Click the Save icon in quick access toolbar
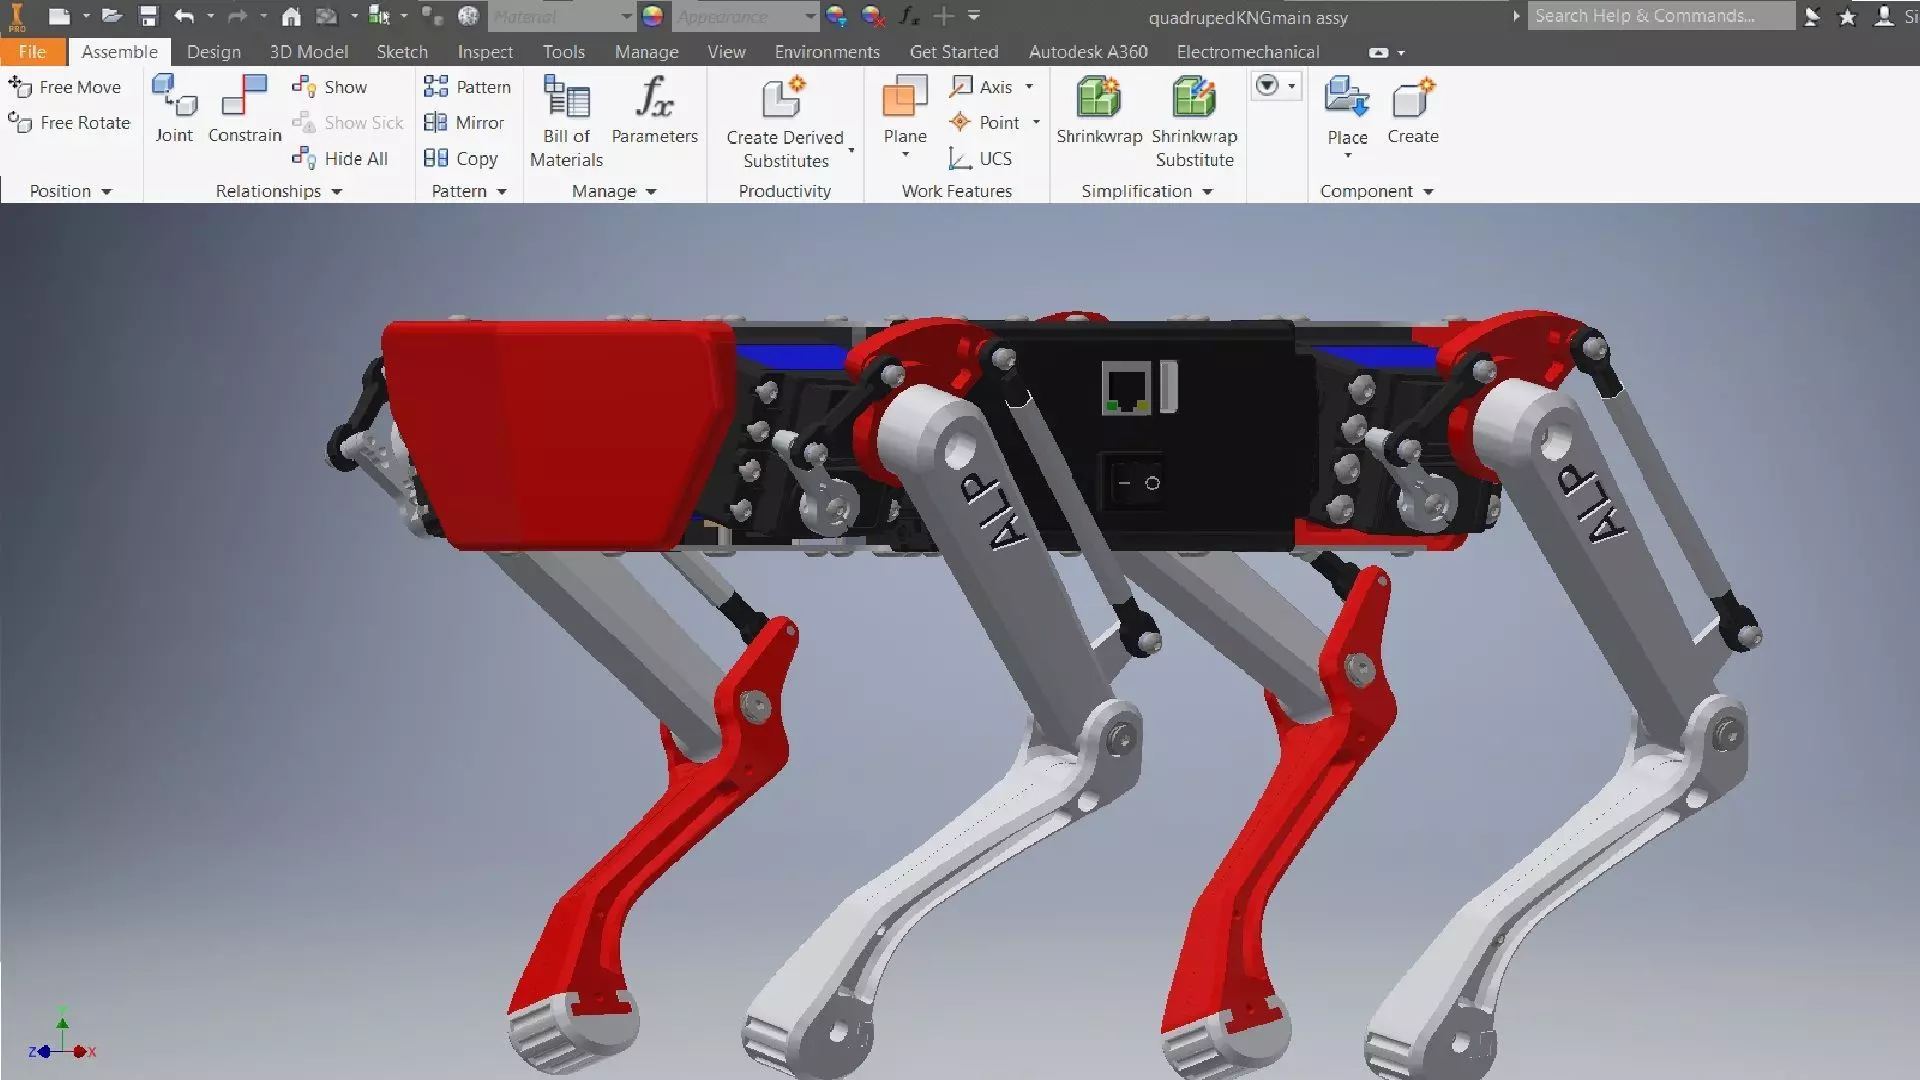 [148, 16]
